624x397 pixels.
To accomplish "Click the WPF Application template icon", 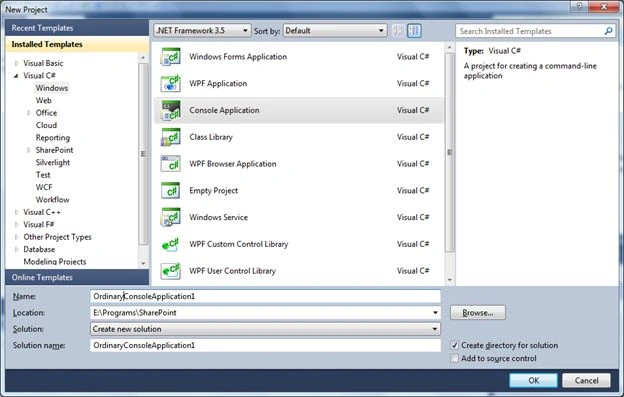I will pyautogui.click(x=170, y=84).
